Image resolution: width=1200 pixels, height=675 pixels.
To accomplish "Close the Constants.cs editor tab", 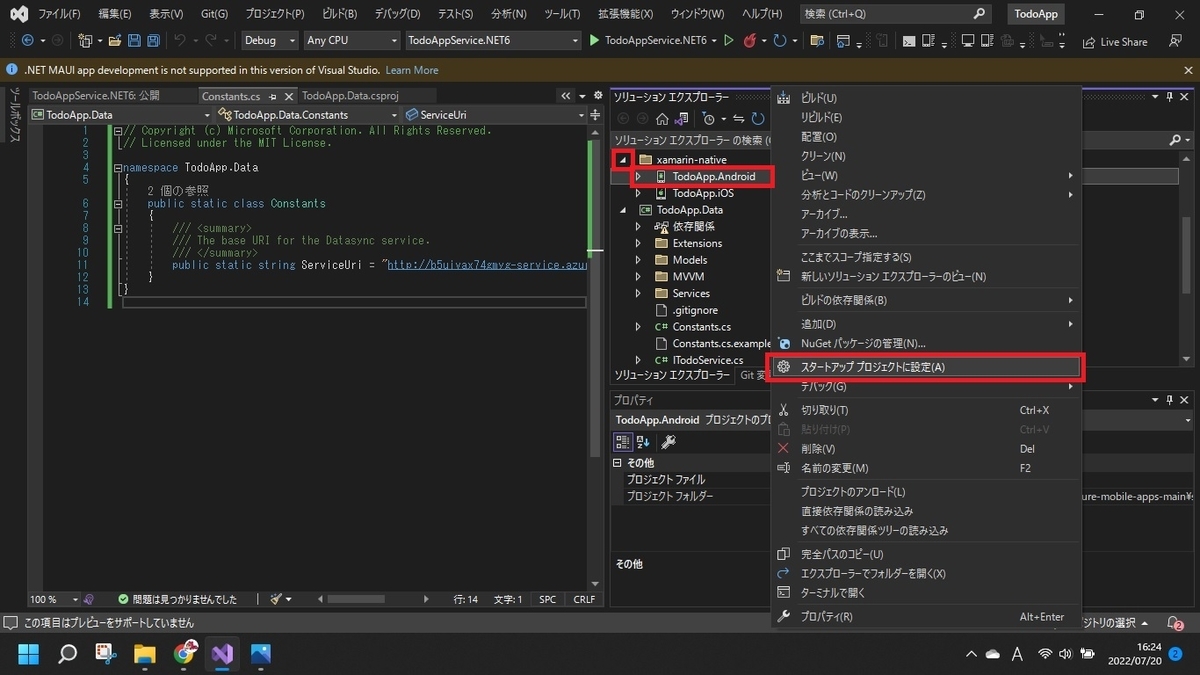I will pos(288,97).
